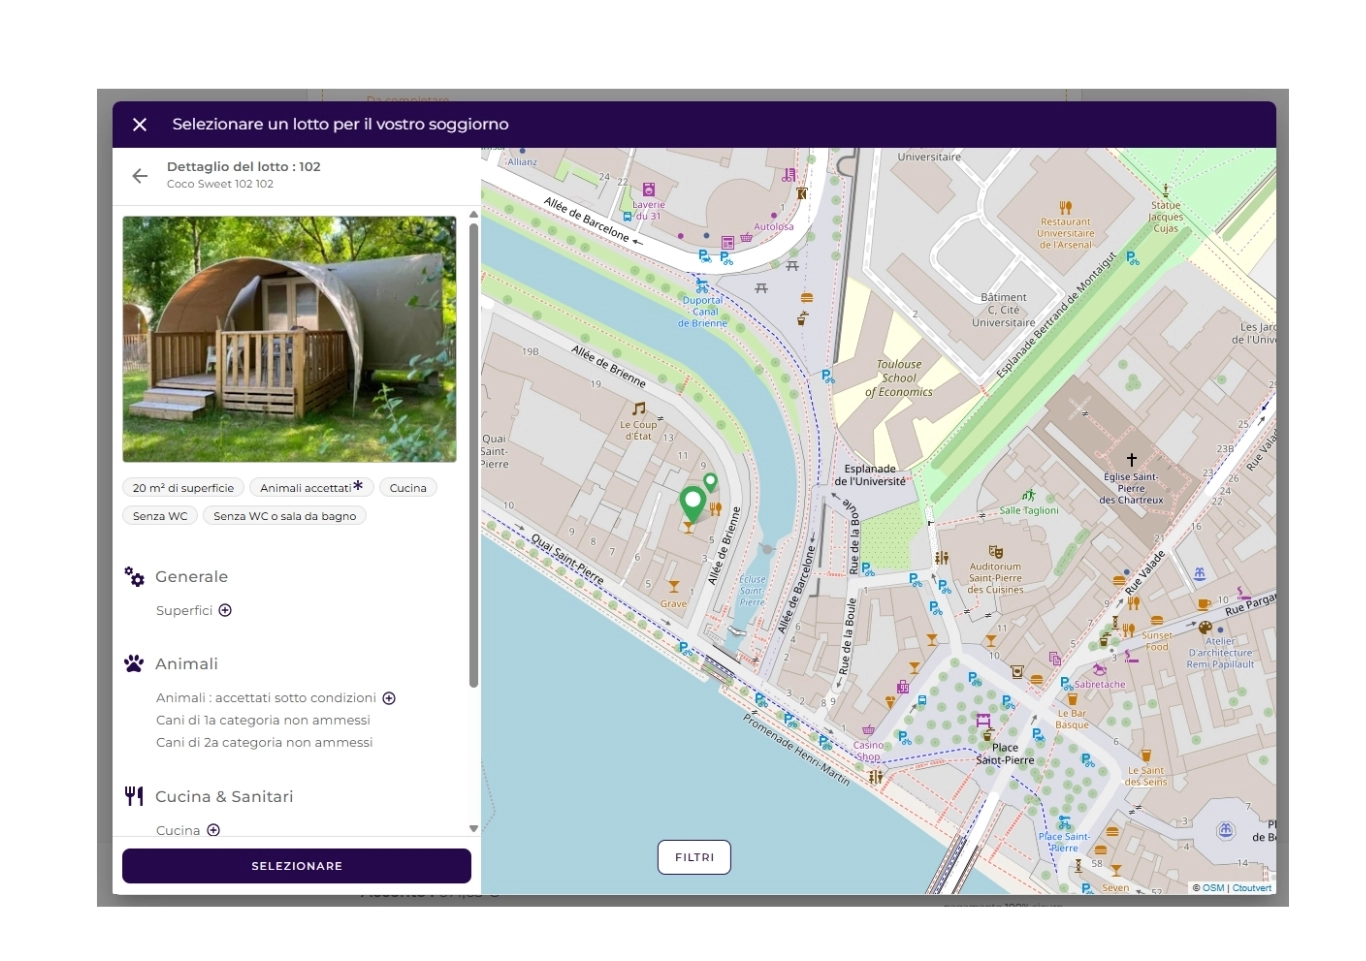
Task: Click Le Coup d'État music note icon
Action: (639, 408)
